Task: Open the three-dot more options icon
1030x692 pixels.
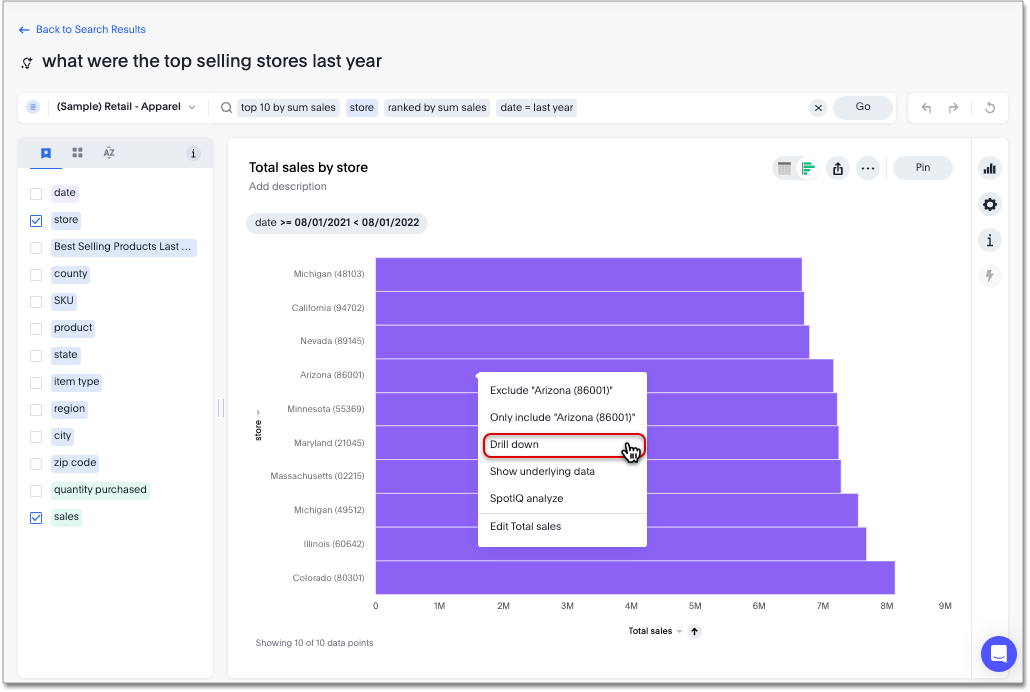Action: (x=868, y=169)
